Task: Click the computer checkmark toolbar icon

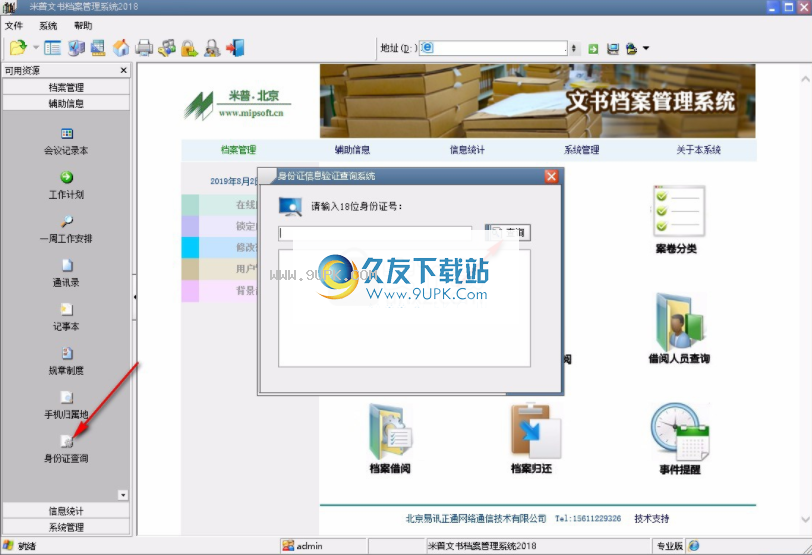Action: tap(76, 48)
